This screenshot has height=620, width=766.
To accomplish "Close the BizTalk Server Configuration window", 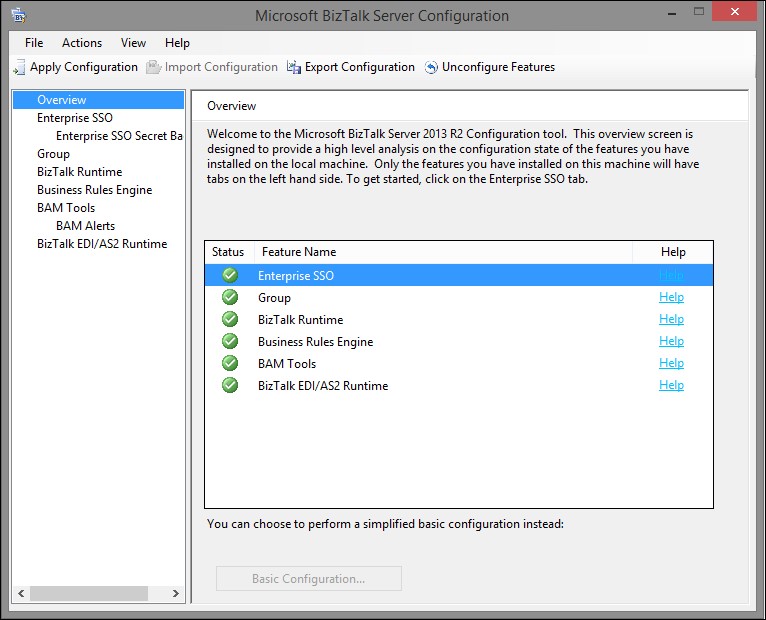I will [735, 12].
